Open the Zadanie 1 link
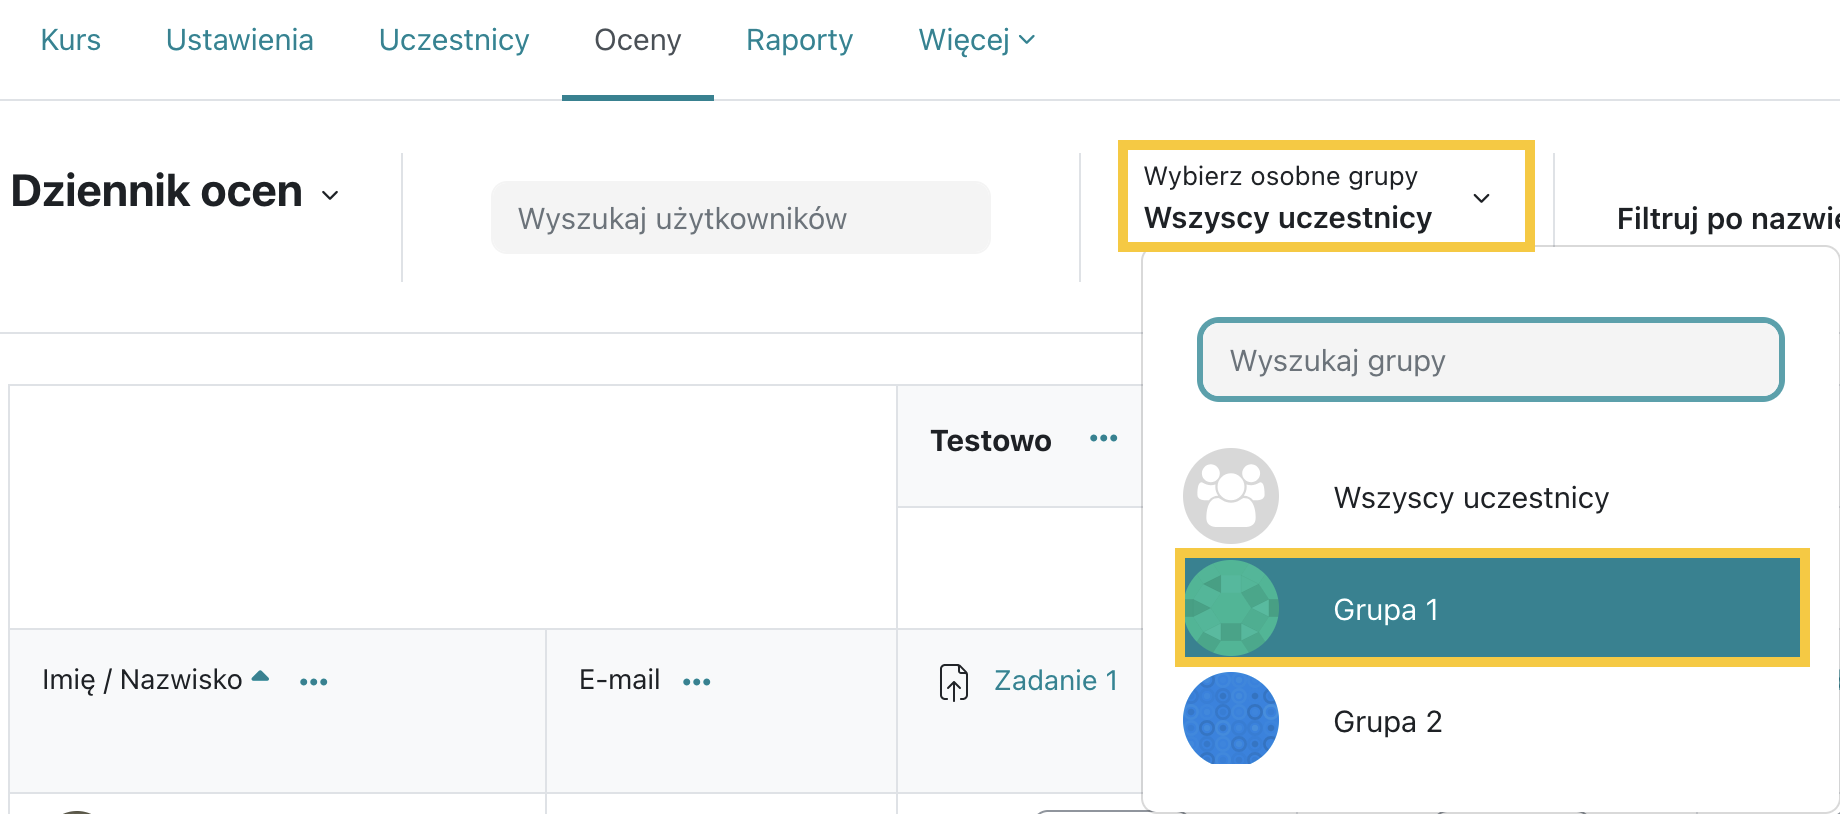This screenshot has height=814, width=1840. click(1056, 681)
